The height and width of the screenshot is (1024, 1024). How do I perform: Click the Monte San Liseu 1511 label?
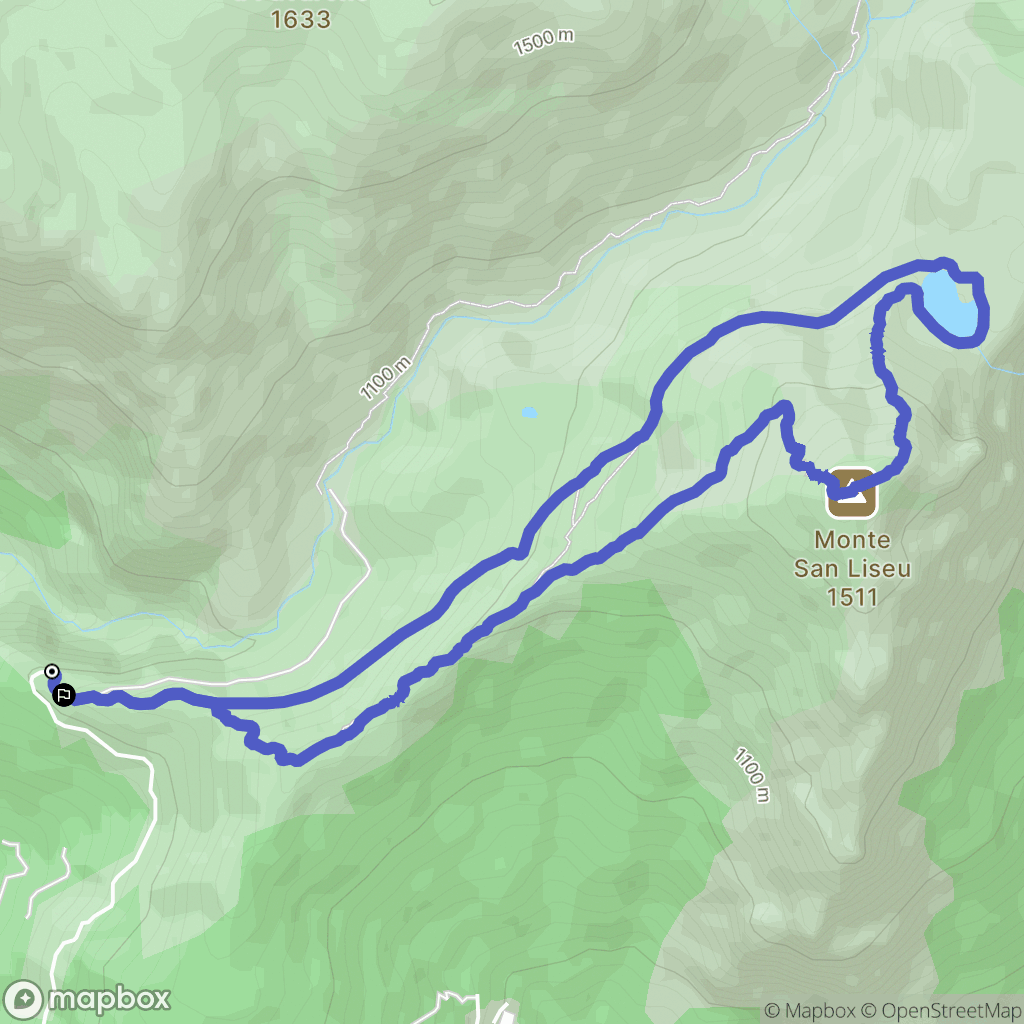[852, 568]
